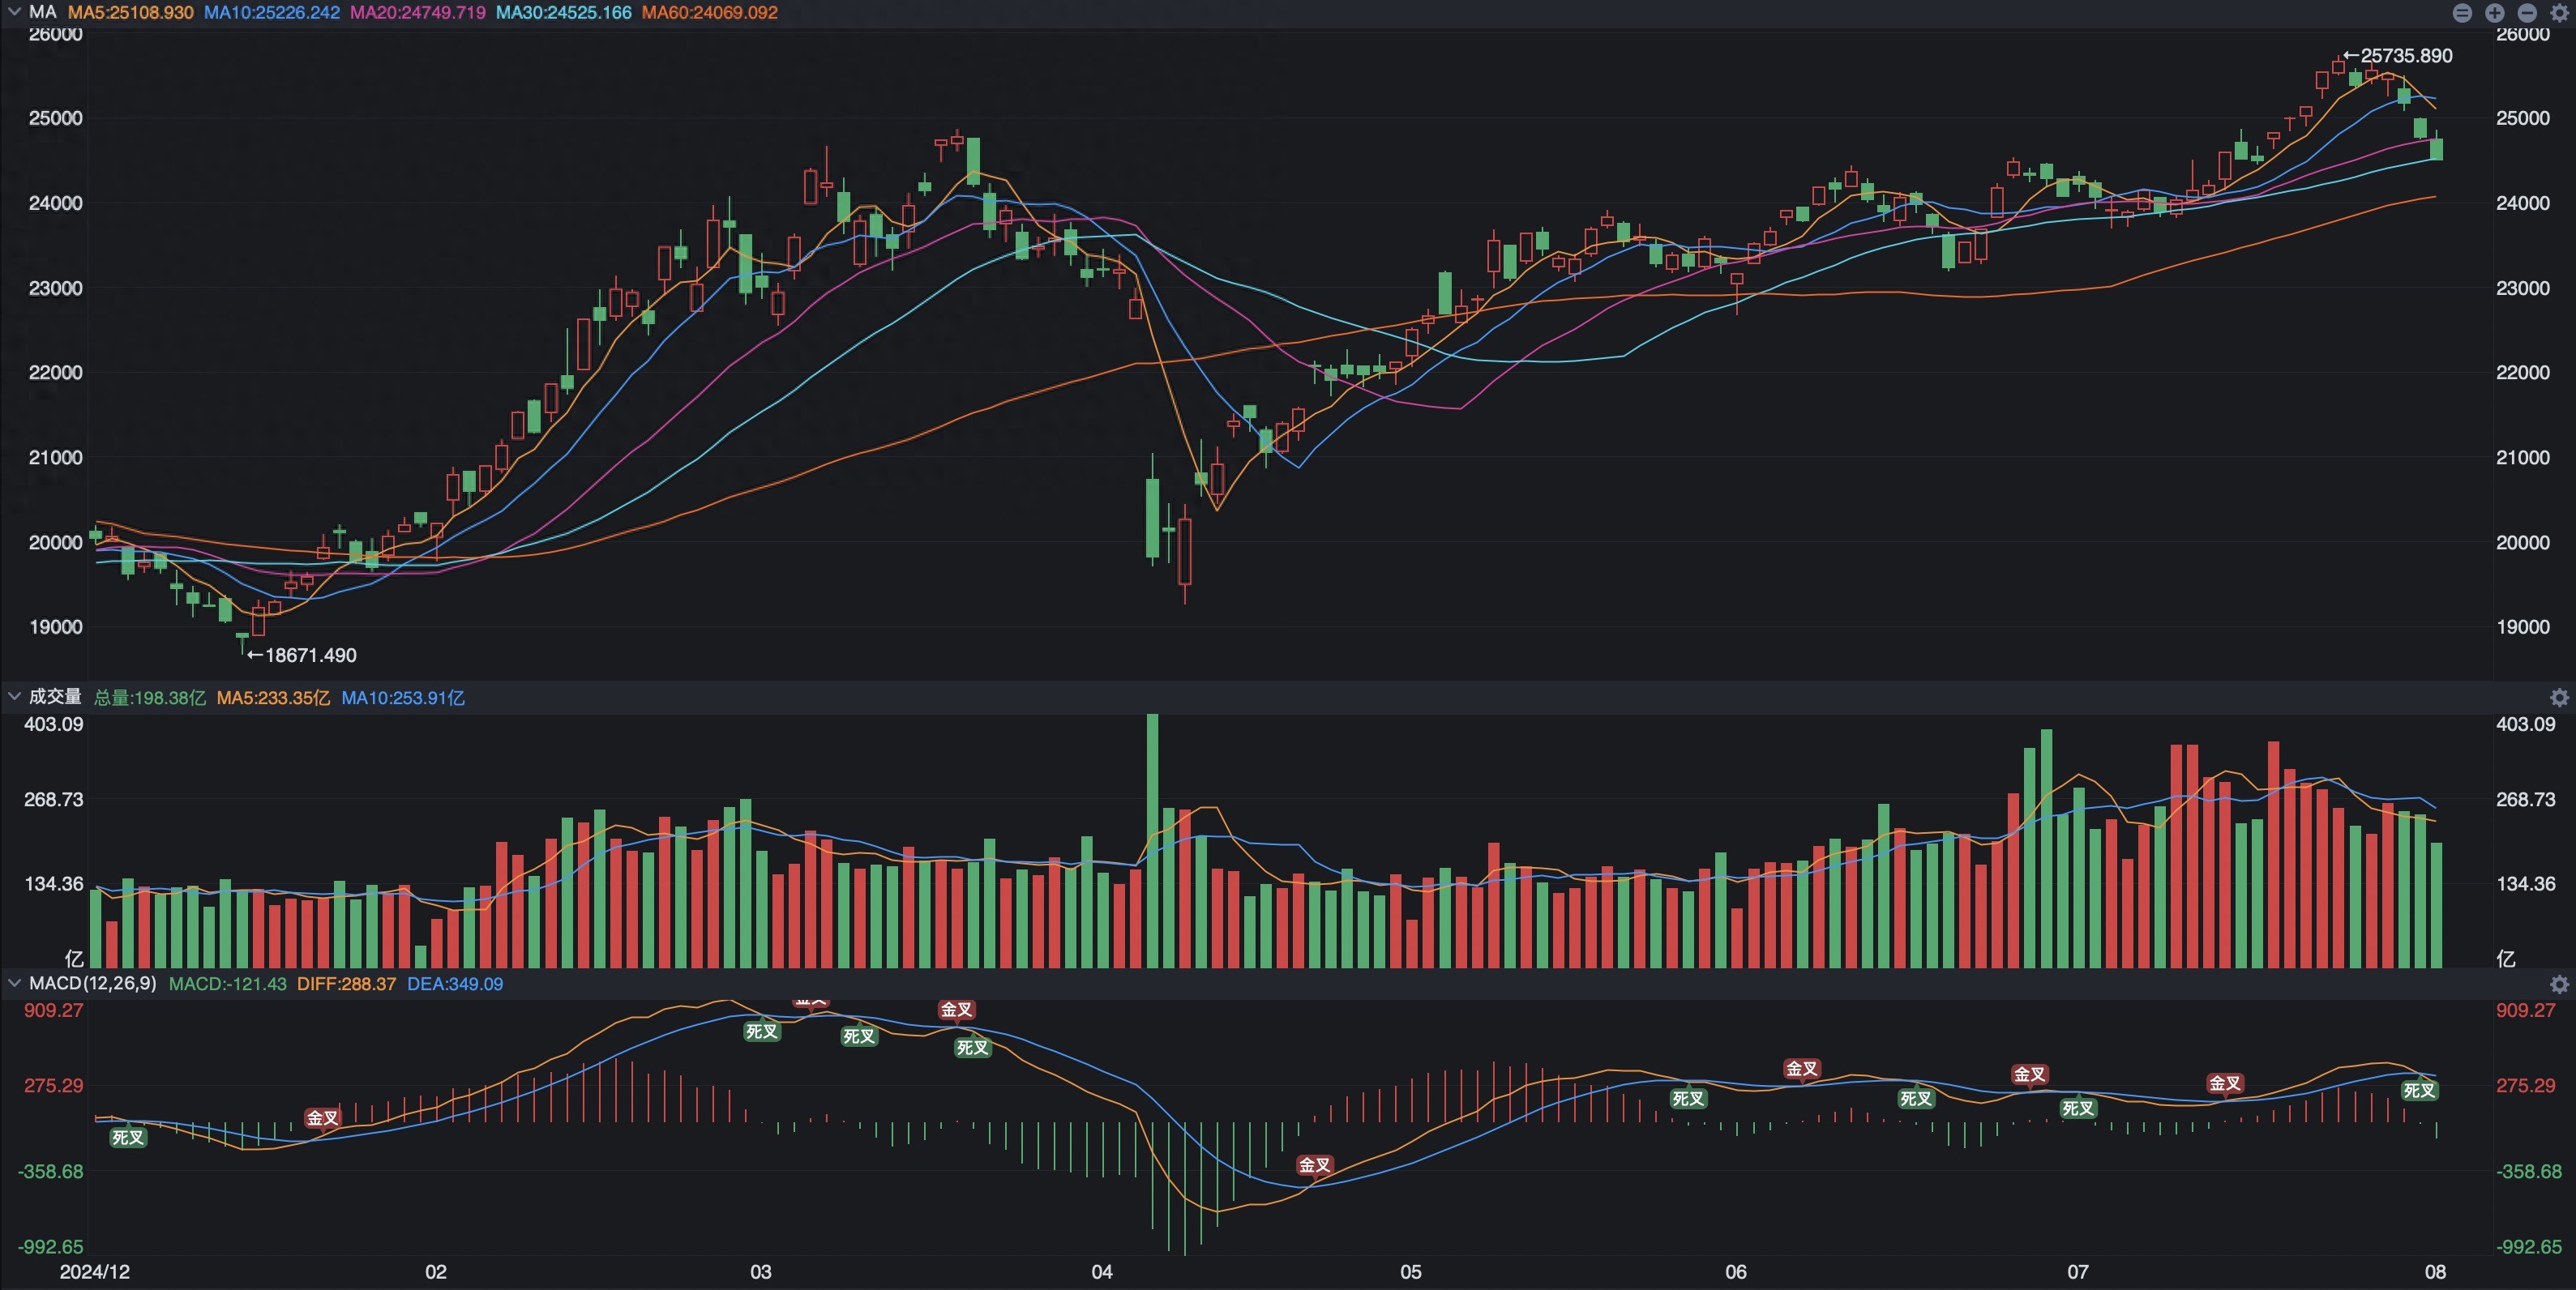Click the 金叉 marker near April MACD low

1314,1165
